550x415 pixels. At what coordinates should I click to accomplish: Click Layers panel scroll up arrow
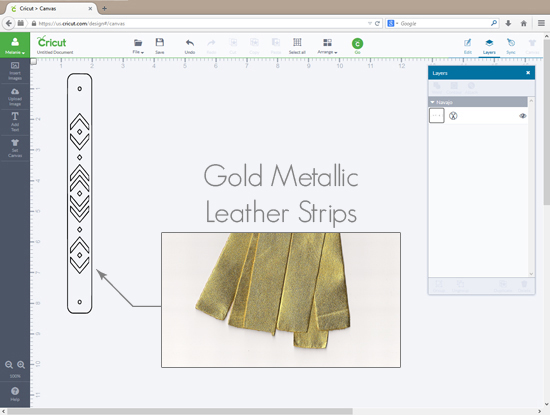pyautogui.click(x=531, y=101)
